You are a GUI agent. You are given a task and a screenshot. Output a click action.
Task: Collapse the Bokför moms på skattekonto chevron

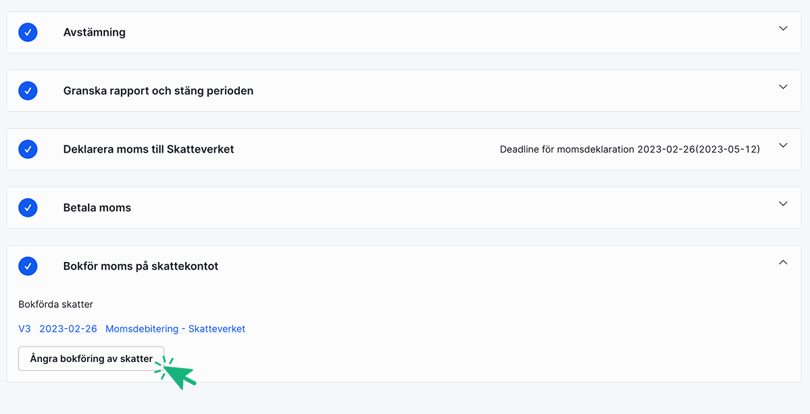tap(783, 263)
